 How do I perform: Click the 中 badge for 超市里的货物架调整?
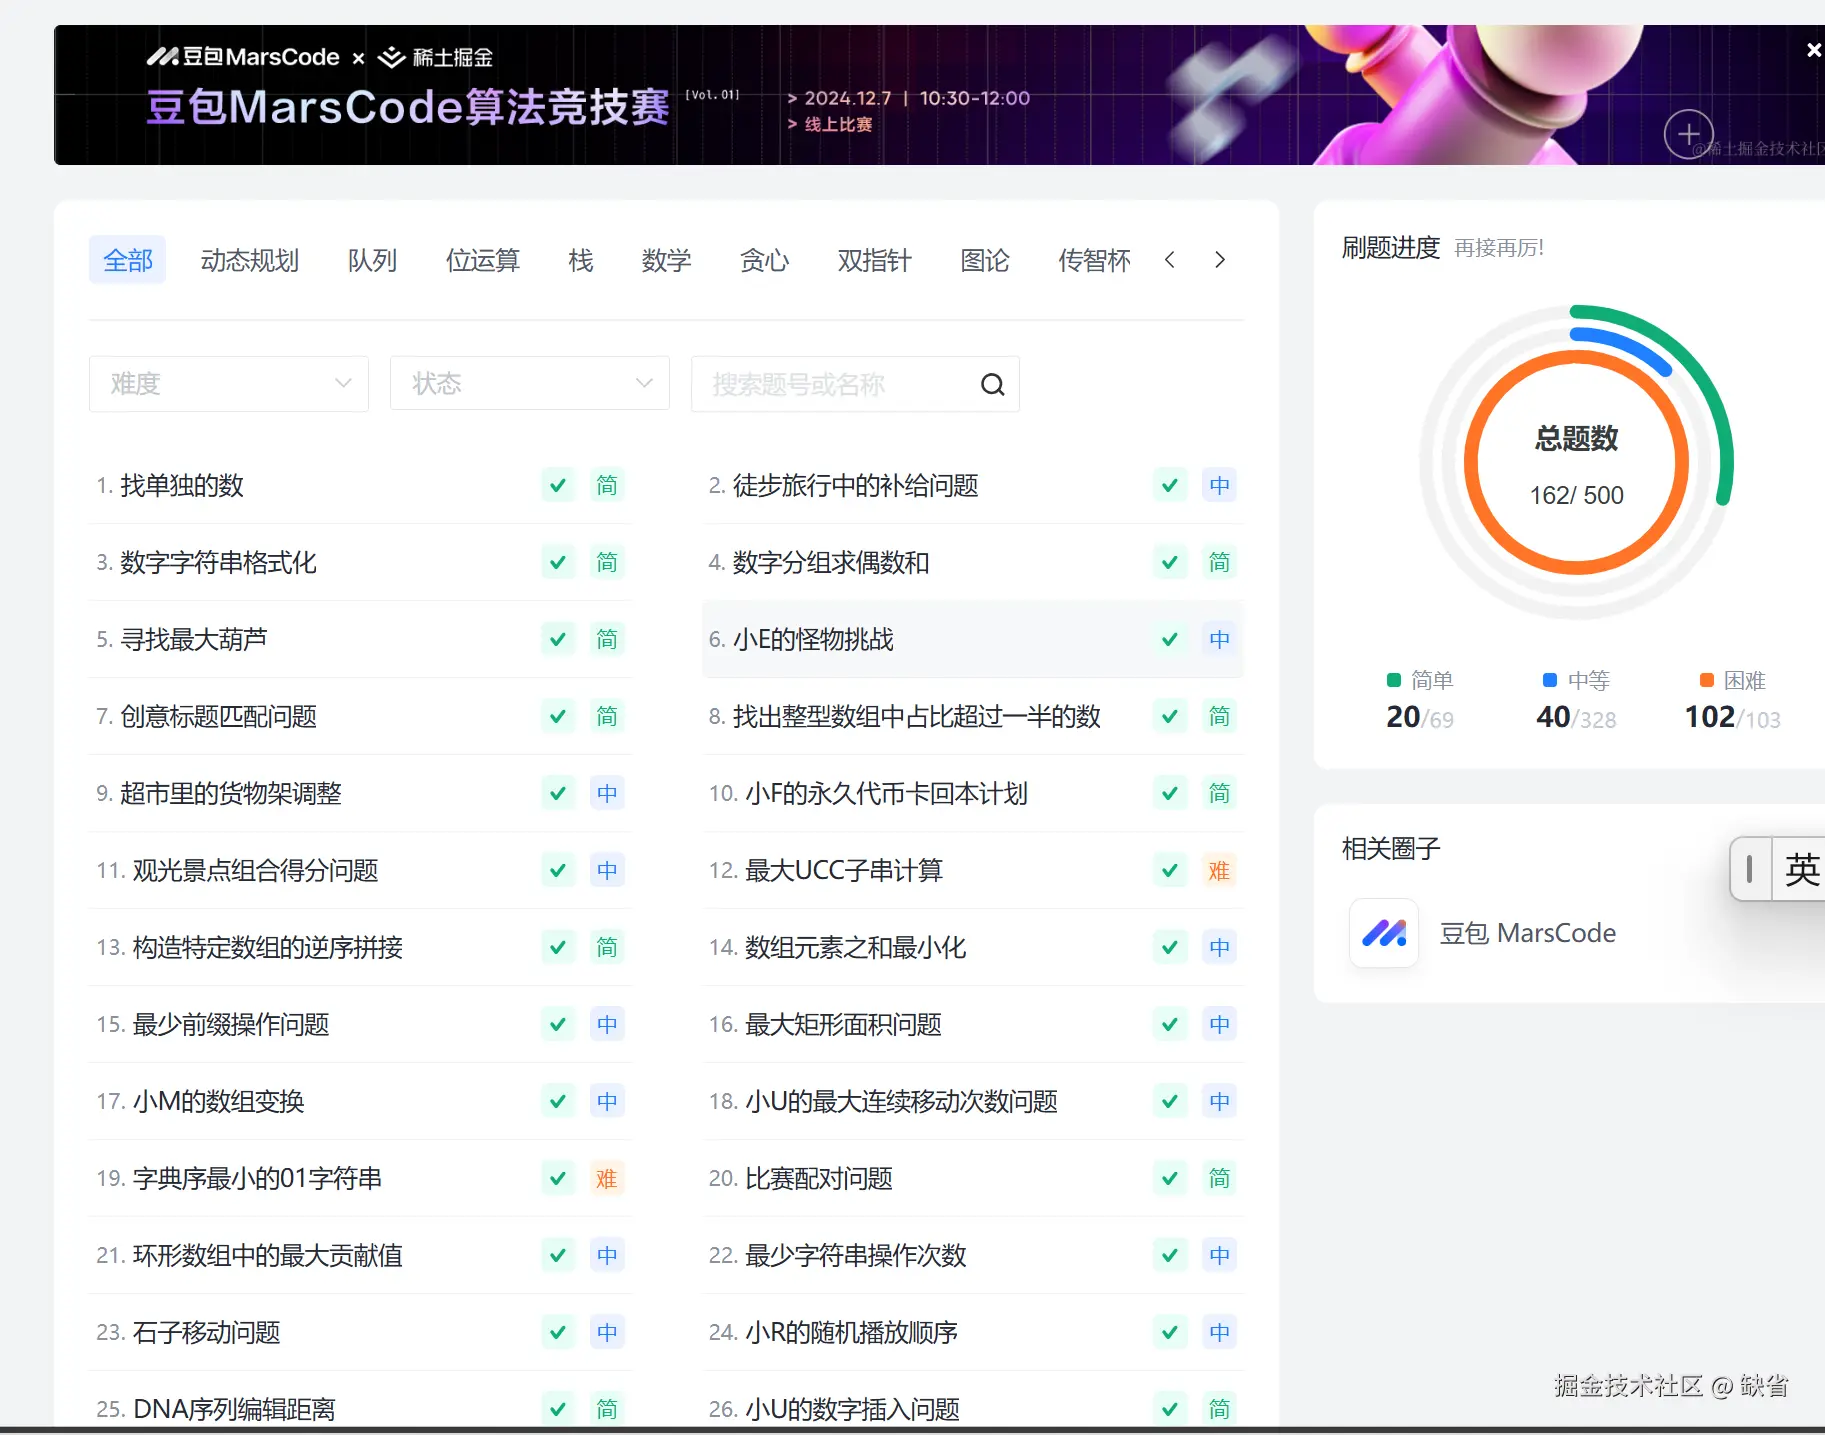click(x=607, y=794)
